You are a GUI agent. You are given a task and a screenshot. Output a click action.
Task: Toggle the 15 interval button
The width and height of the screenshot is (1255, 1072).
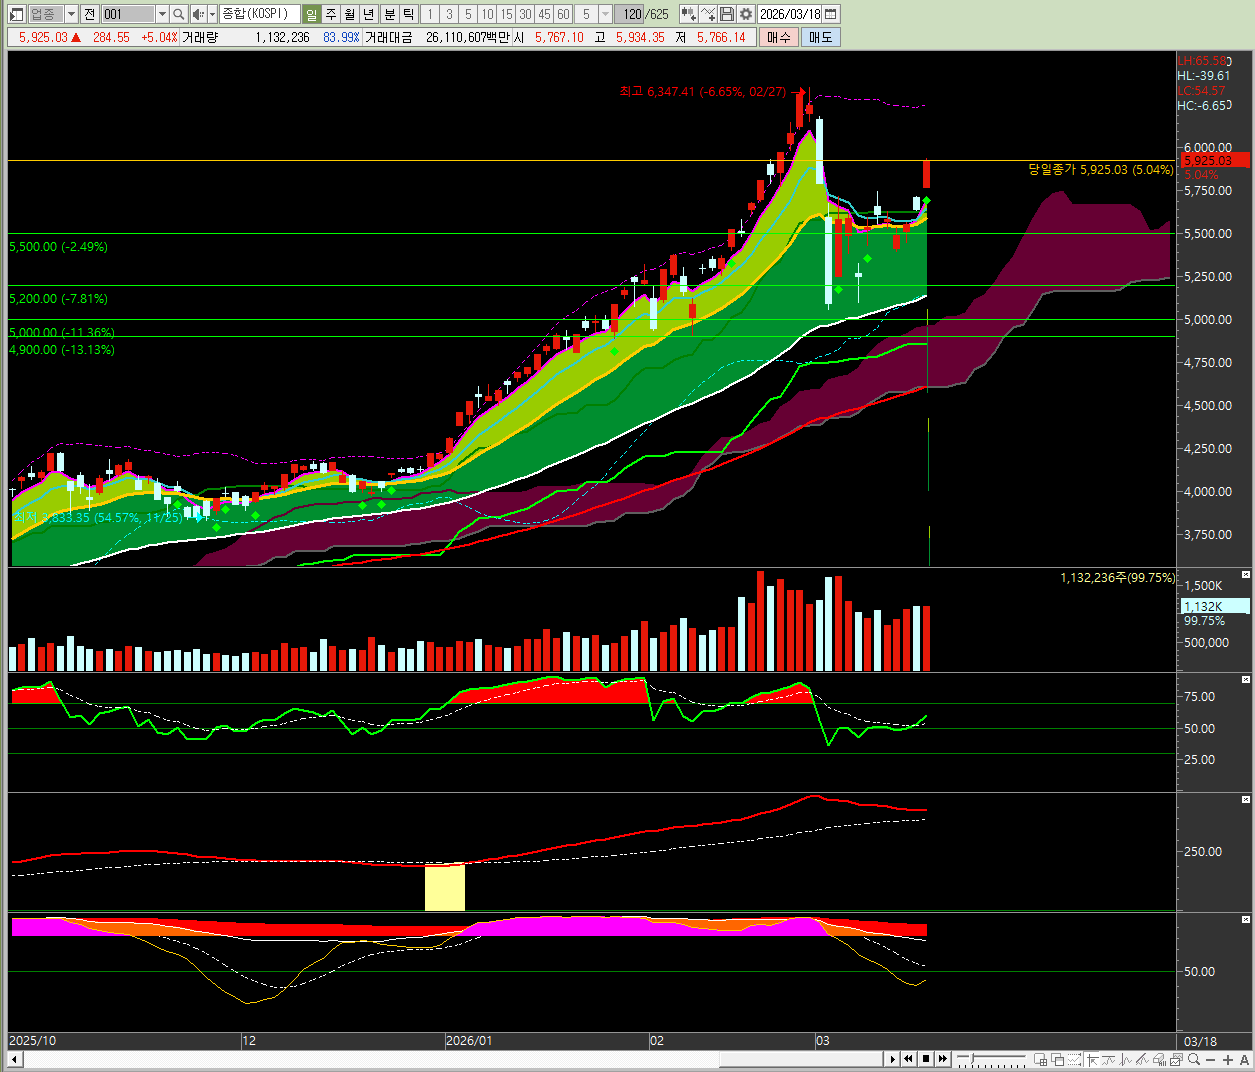tap(506, 14)
